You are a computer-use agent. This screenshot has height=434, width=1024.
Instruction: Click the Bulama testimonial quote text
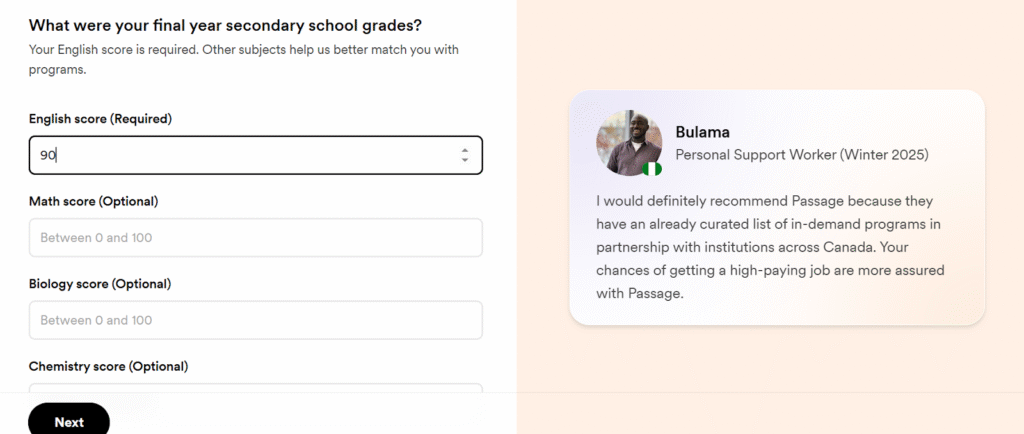771,247
